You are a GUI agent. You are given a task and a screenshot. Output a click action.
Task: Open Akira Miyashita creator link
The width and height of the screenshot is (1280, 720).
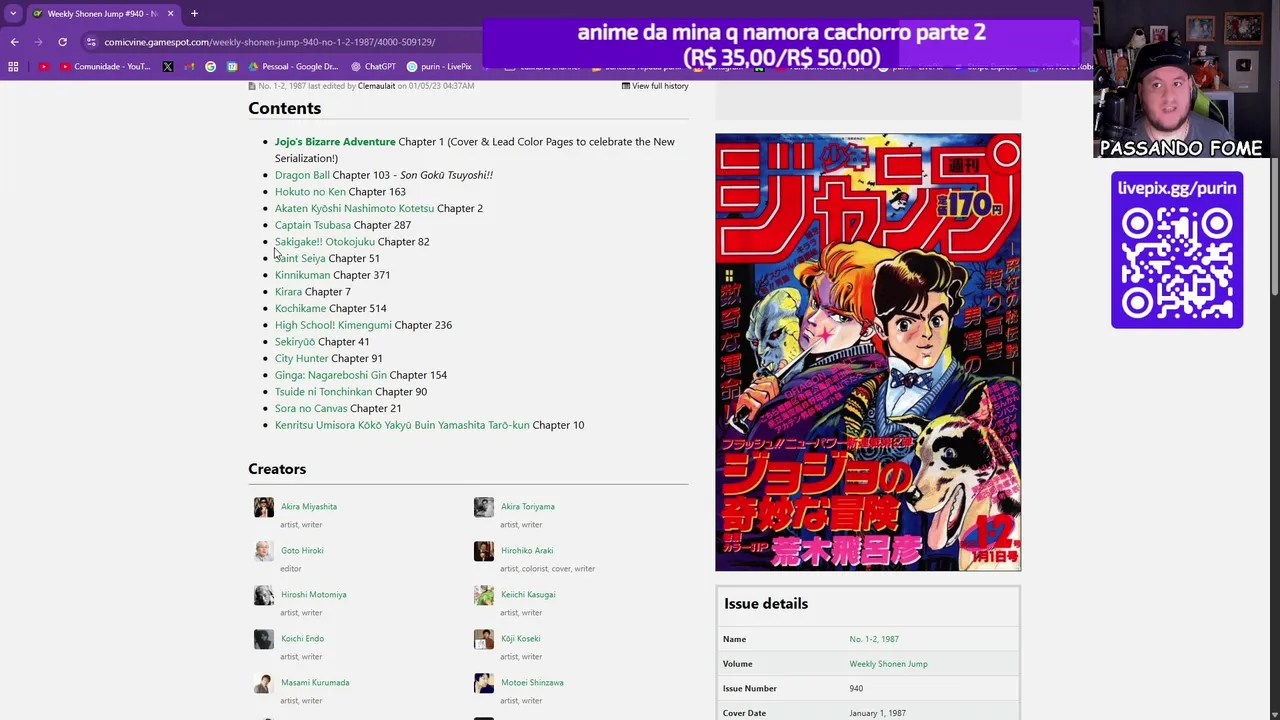[x=309, y=507]
